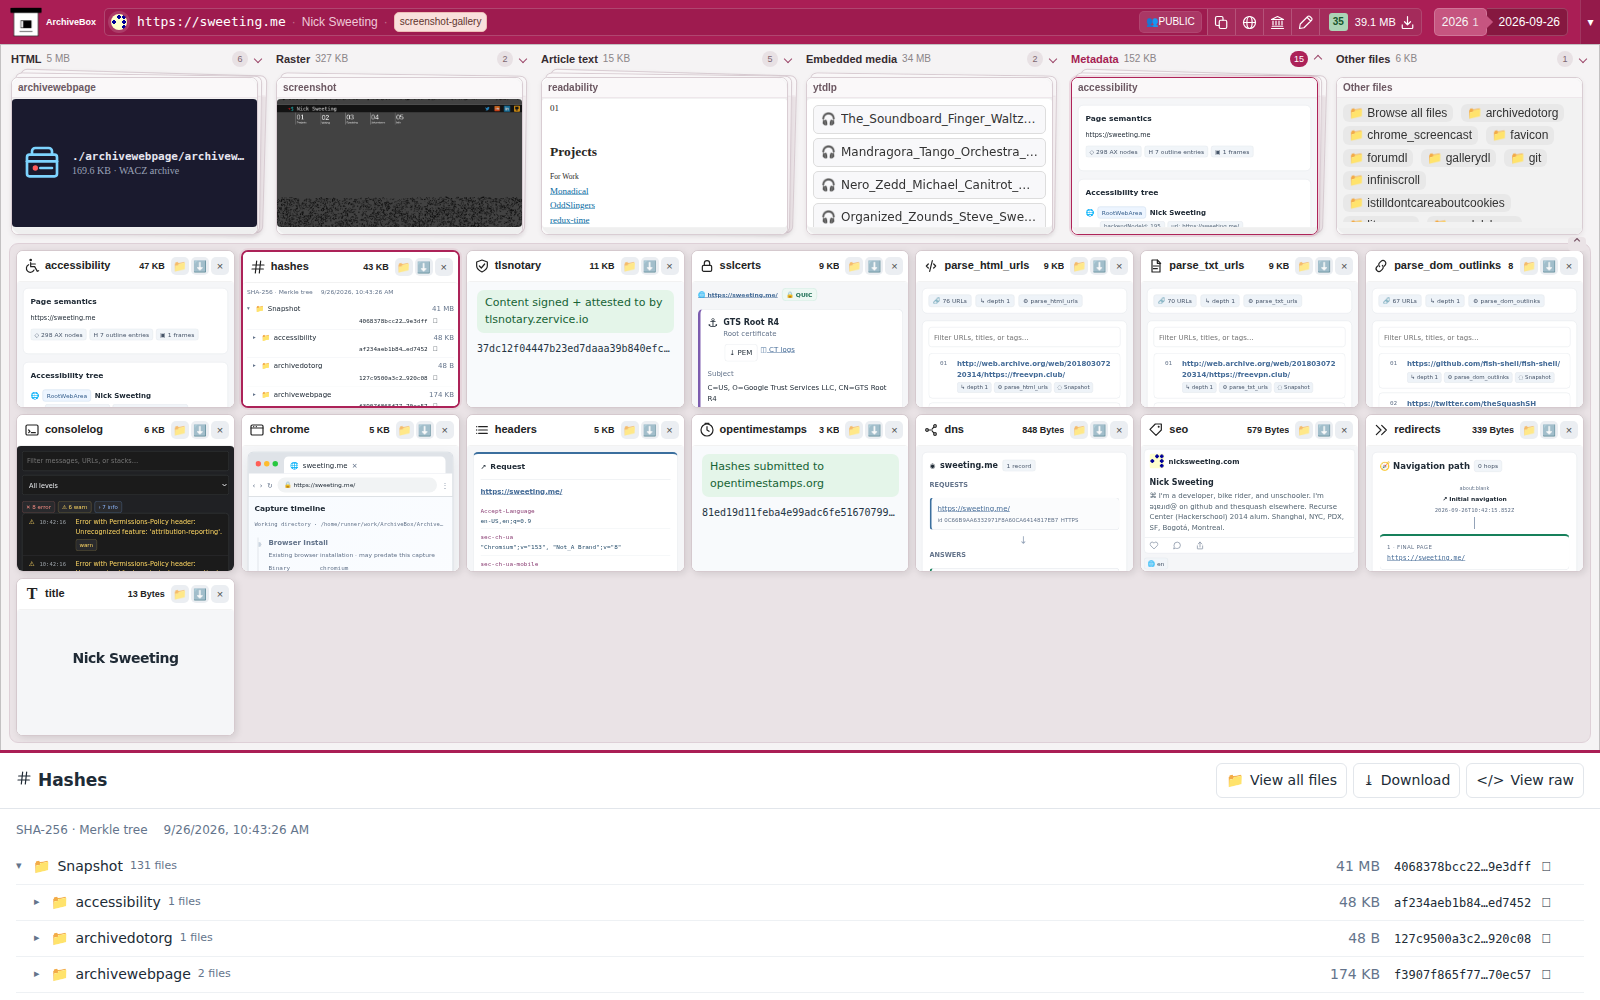Screen dimensions: 1600x1000
Task: Open original site via globe icon
Action: 1249,22
